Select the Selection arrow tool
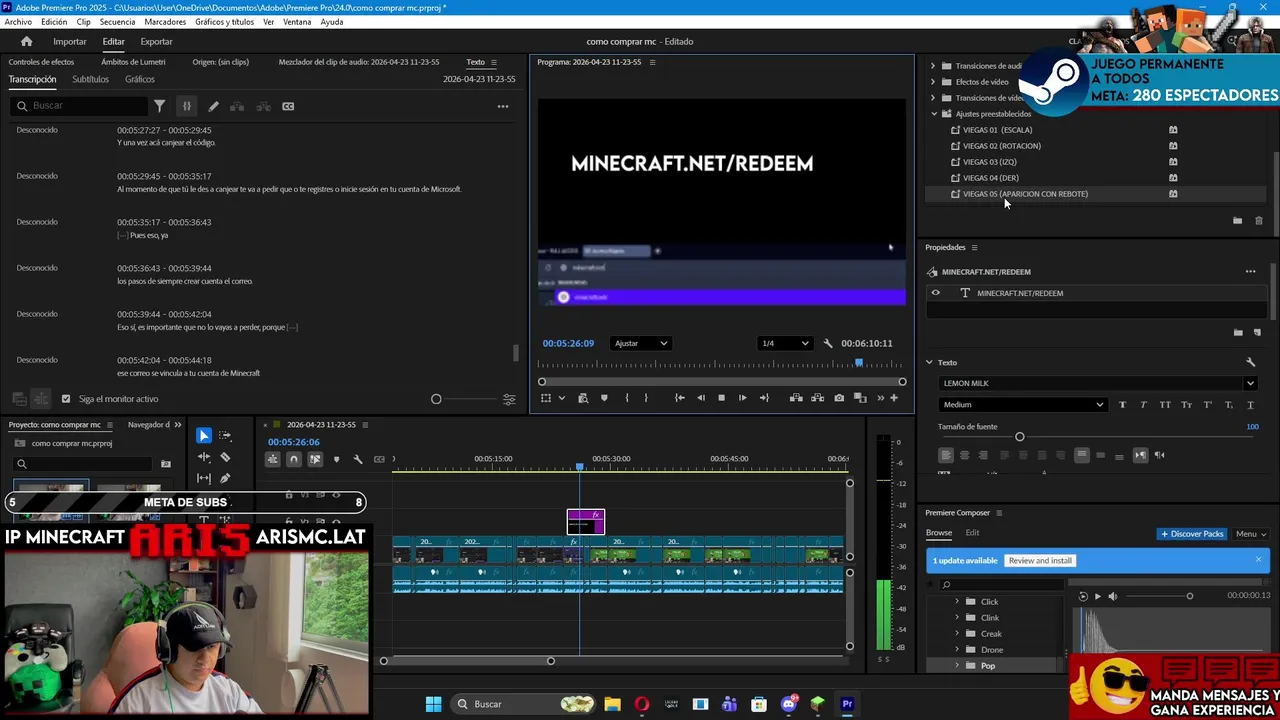The image size is (1280, 720). tap(204, 436)
